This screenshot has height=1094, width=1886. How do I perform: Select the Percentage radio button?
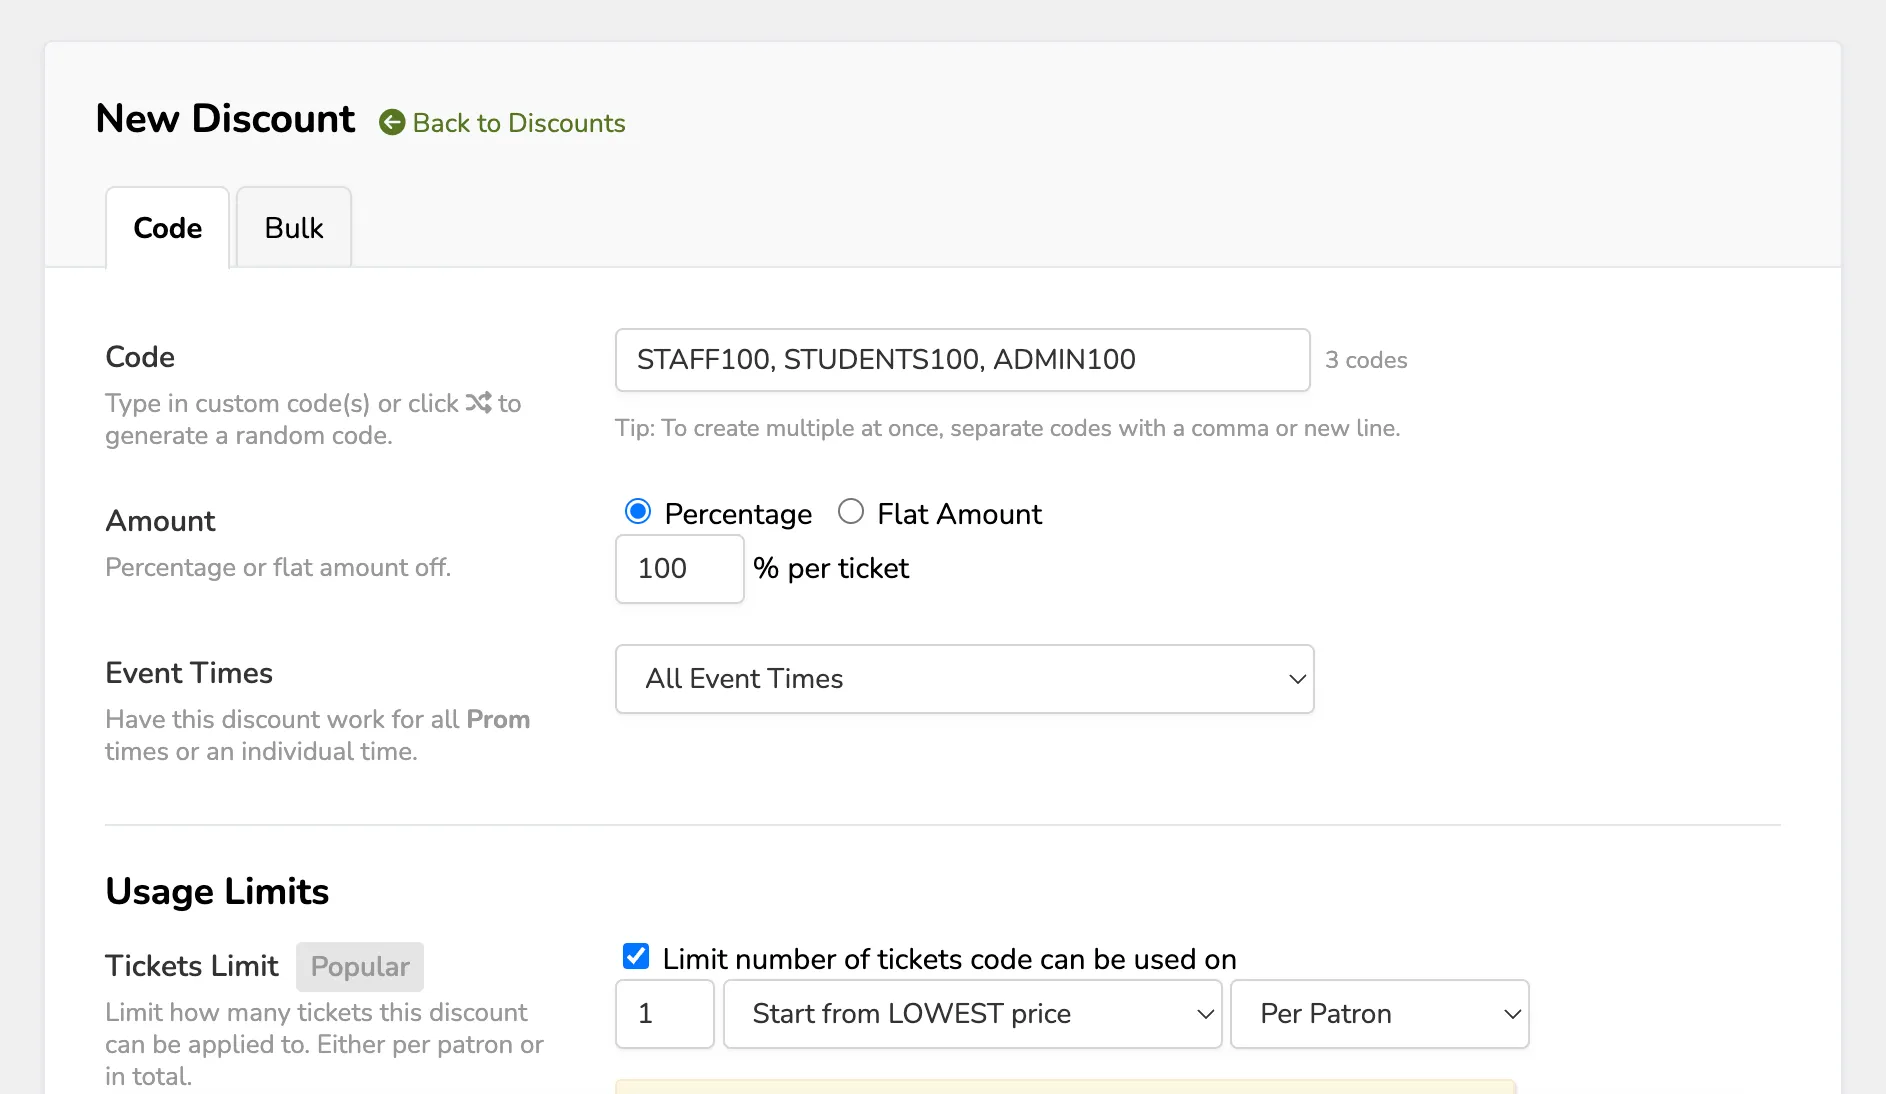tap(637, 512)
